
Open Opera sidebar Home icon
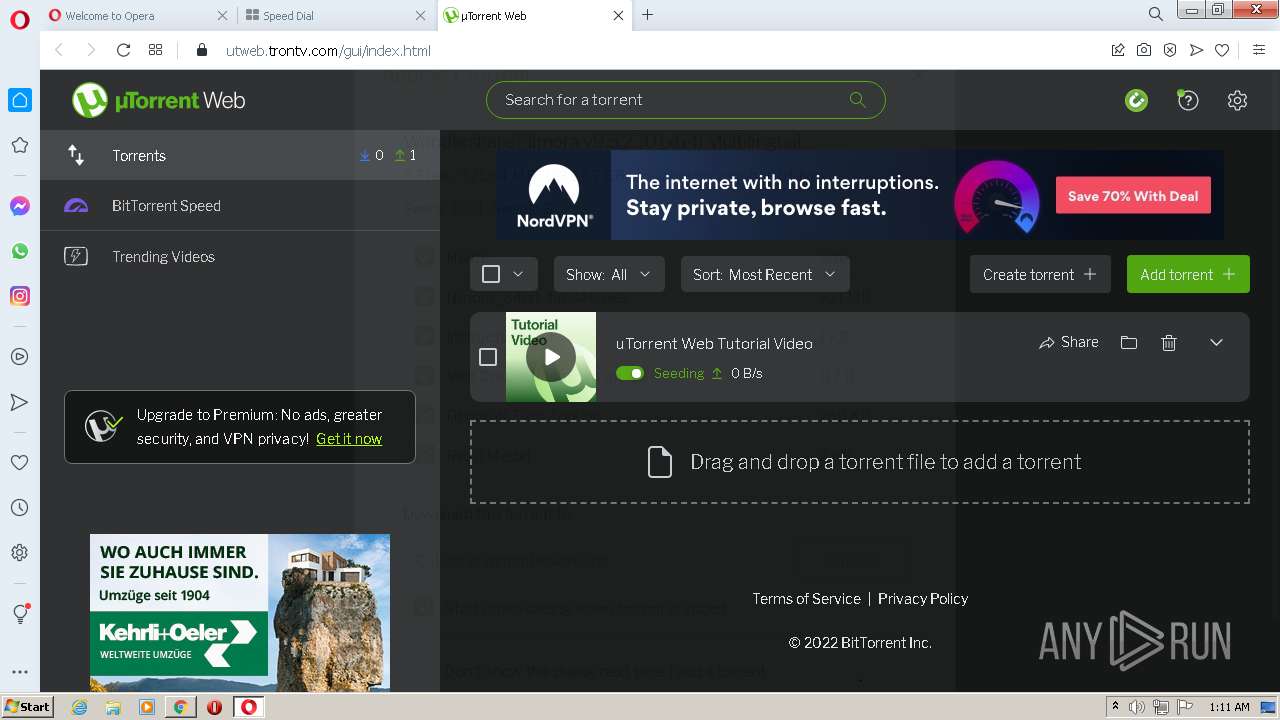coord(19,100)
